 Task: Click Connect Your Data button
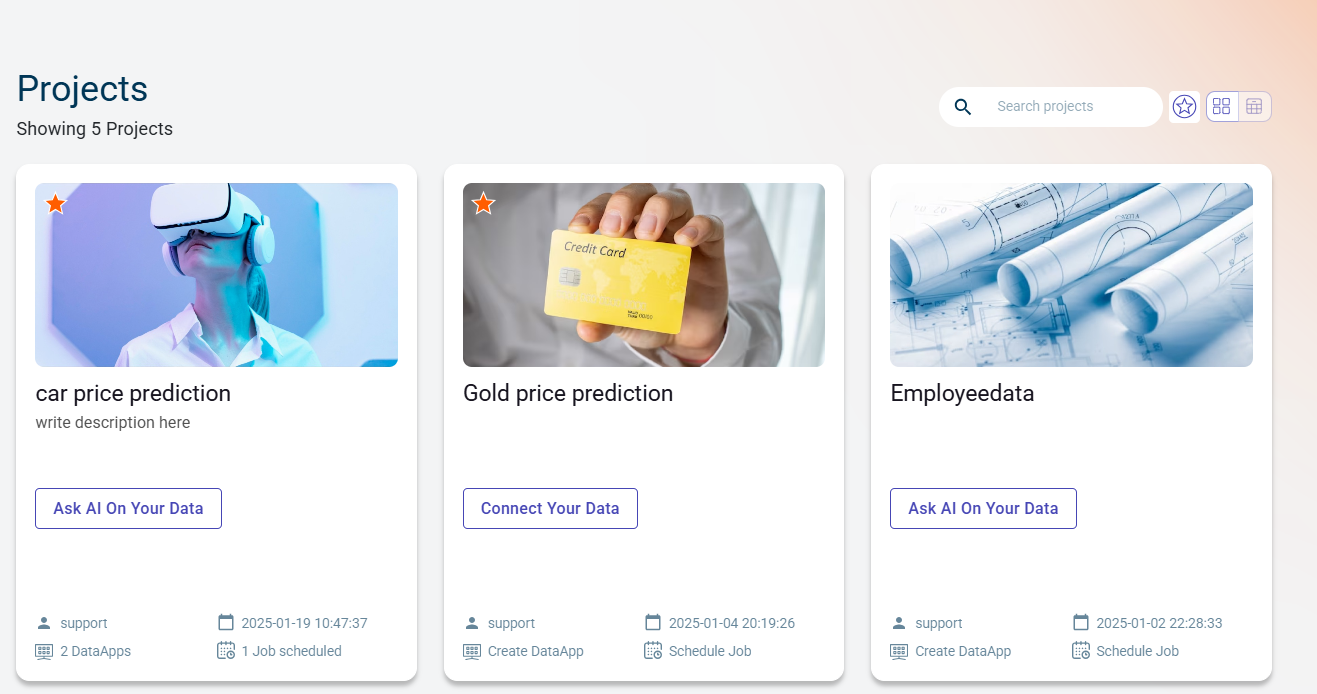(x=550, y=508)
